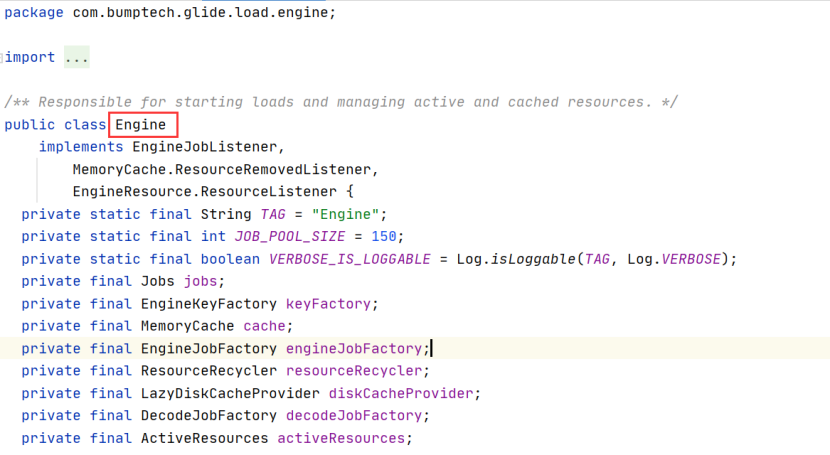
Task: Click the jobs field name
Action: click(x=201, y=281)
